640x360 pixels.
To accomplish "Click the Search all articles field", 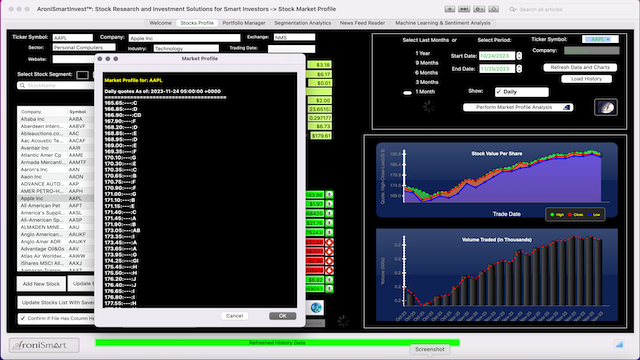I will click(x=569, y=9).
